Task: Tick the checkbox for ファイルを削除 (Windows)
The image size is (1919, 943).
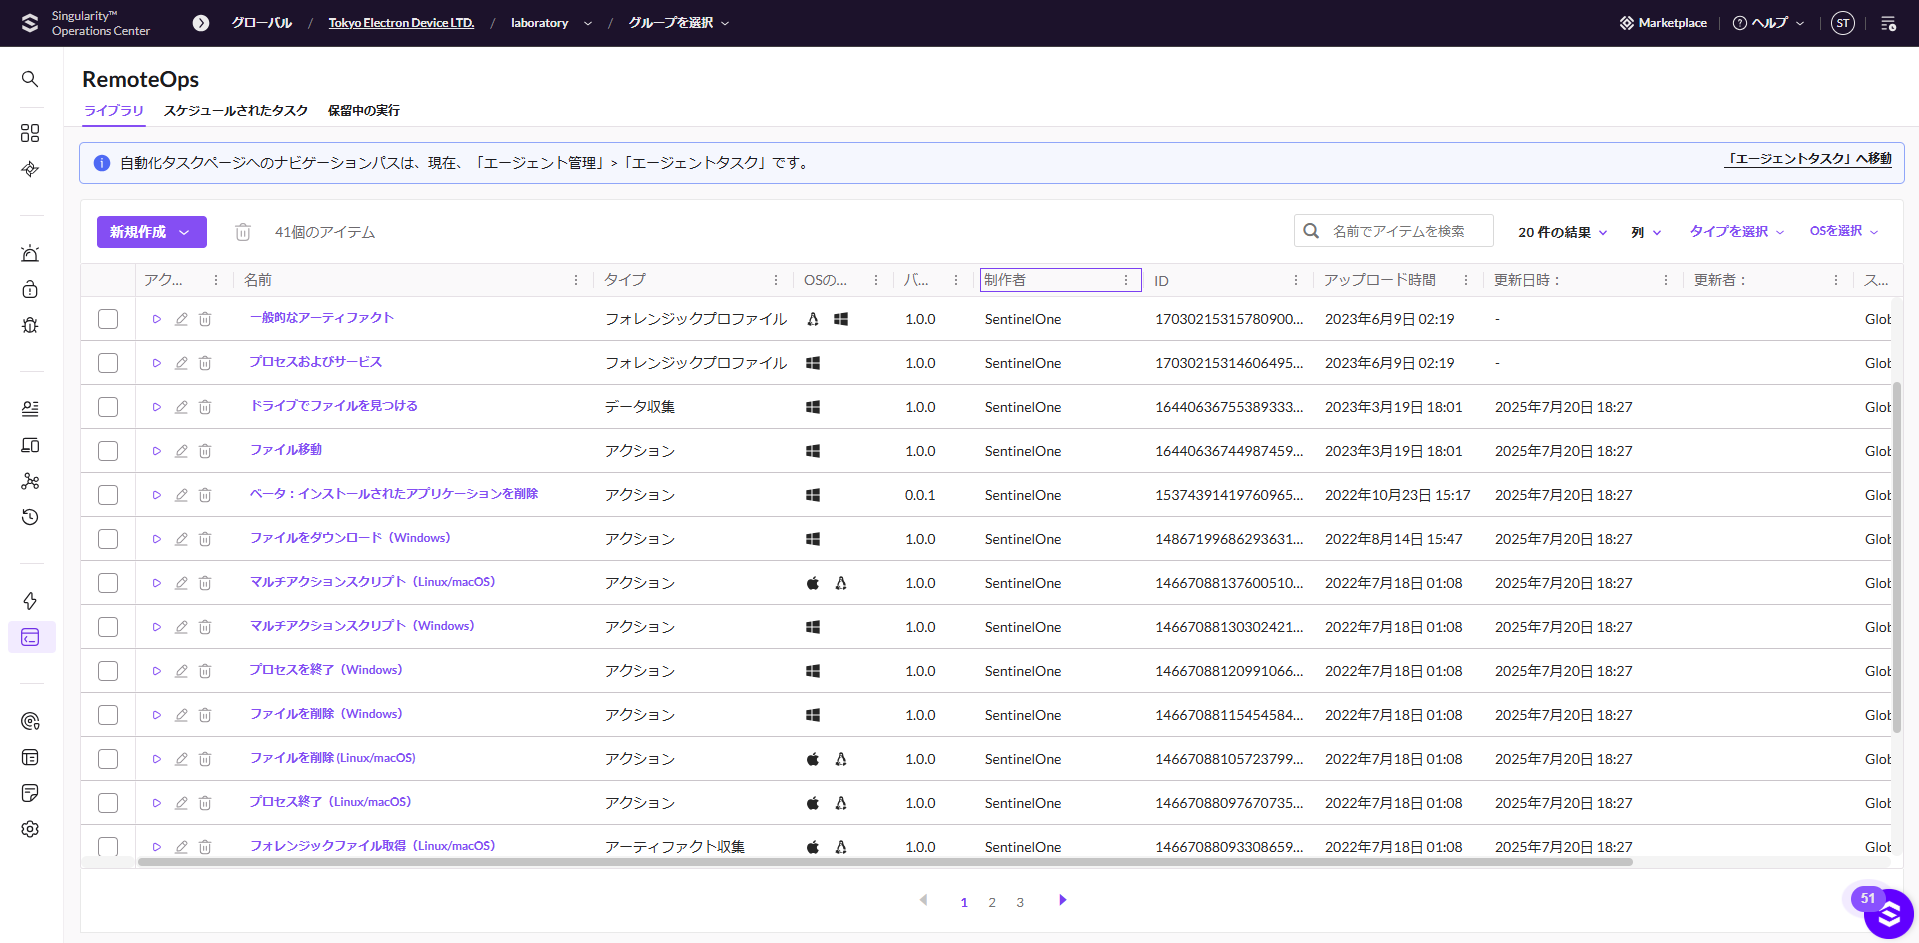Action: (x=108, y=715)
